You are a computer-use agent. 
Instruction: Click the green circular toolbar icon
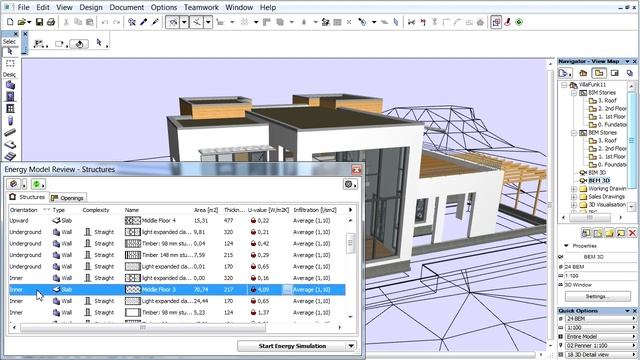tap(519, 22)
